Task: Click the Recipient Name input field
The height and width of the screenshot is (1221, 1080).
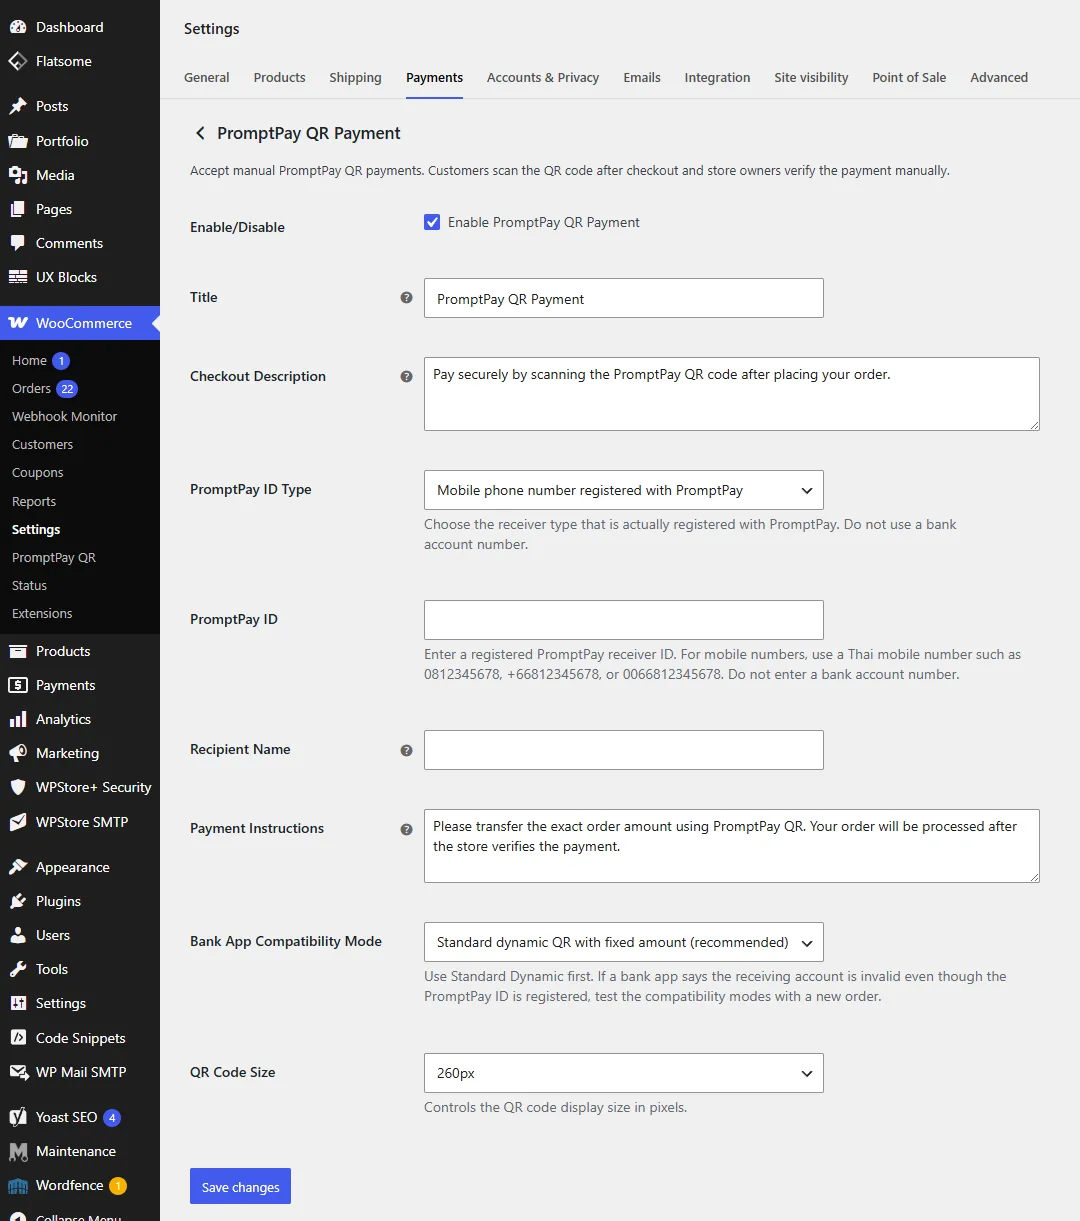Action: coord(624,750)
